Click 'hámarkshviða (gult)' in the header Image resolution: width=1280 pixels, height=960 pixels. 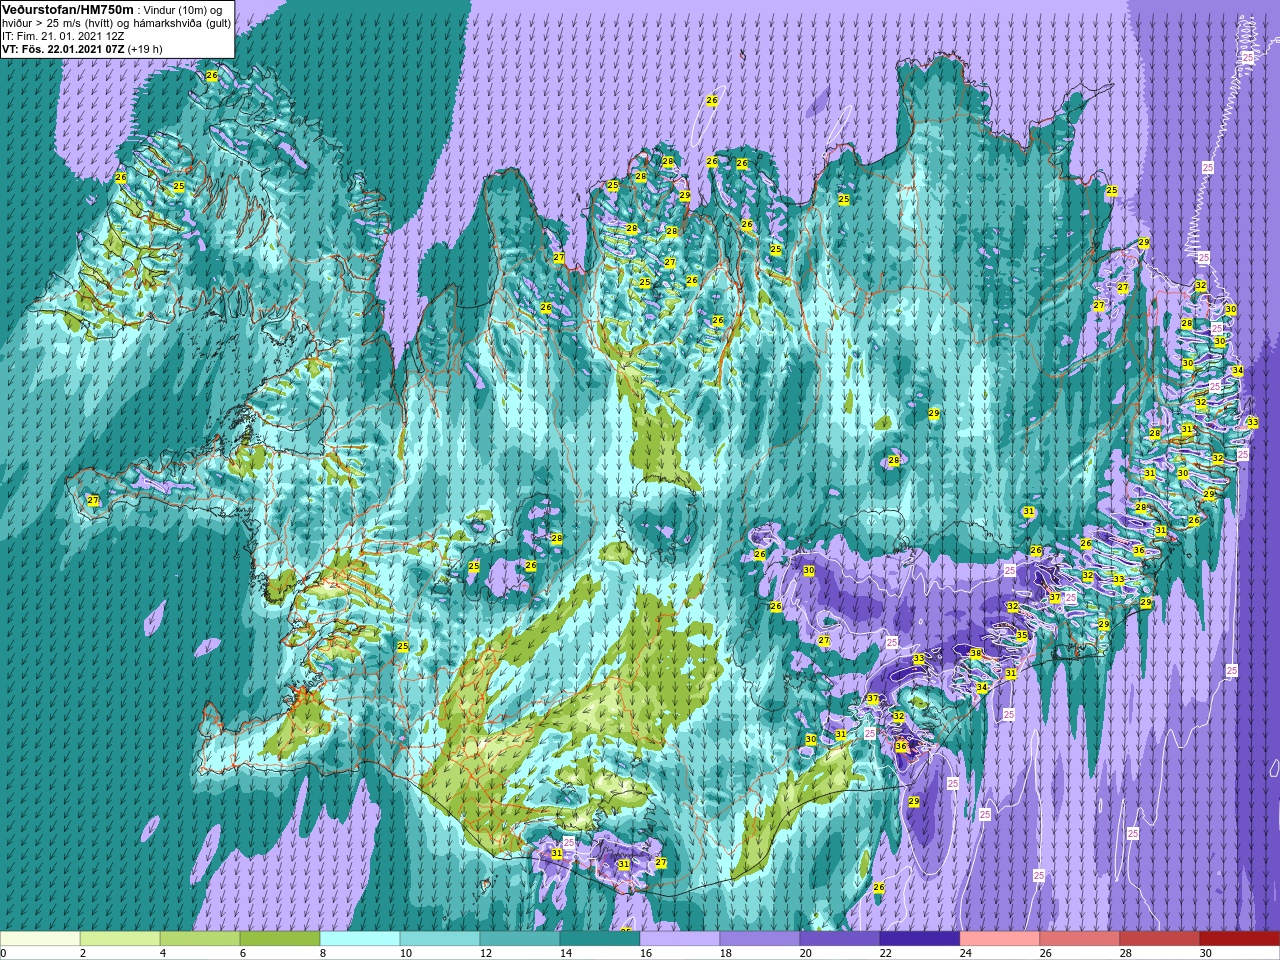180,22
